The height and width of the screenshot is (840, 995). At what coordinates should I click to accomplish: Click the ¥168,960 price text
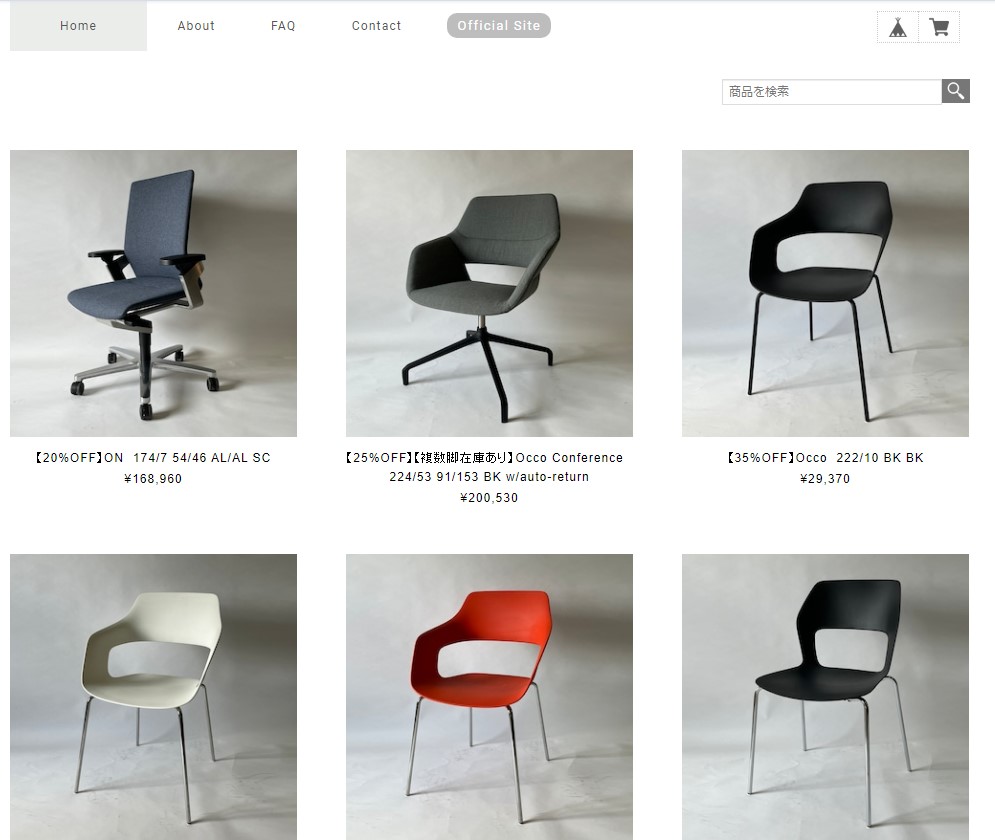click(153, 478)
